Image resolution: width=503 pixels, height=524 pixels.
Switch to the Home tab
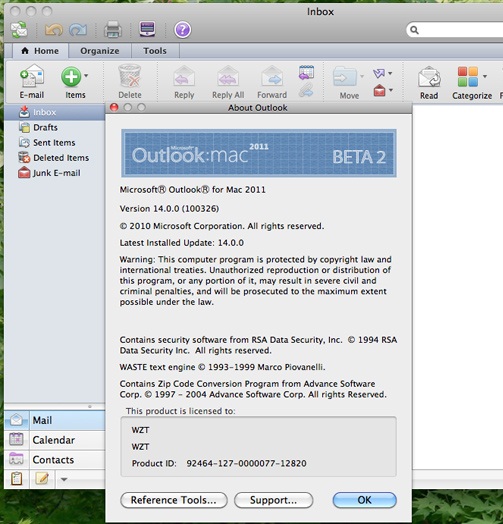tap(40, 51)
